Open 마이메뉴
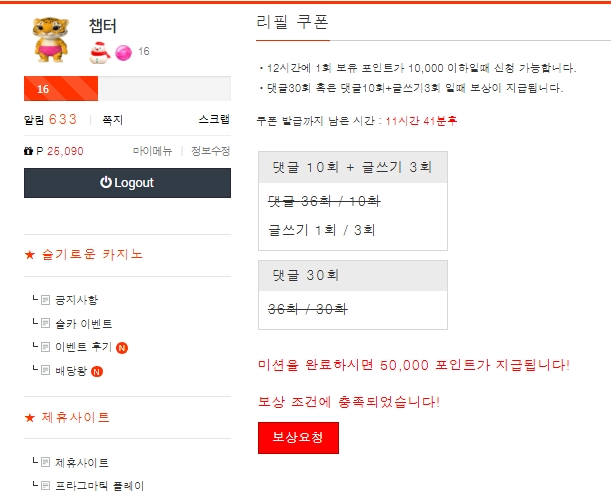Screen dimensions: 611x502 pos(152,151)
